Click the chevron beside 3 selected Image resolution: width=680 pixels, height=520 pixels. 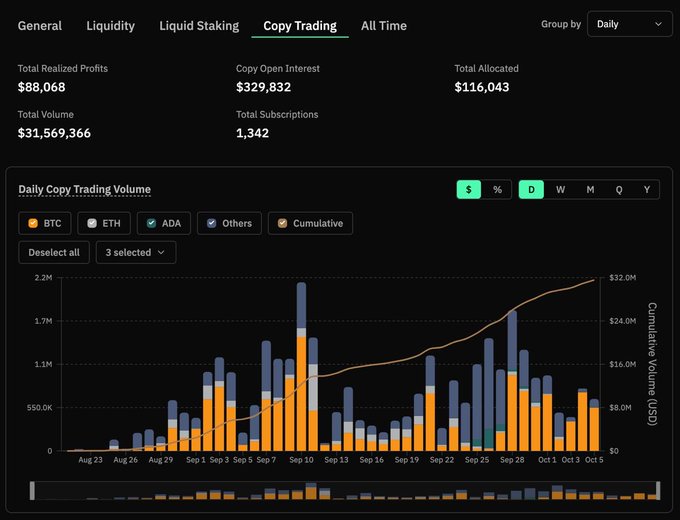(x=161, y=252)
